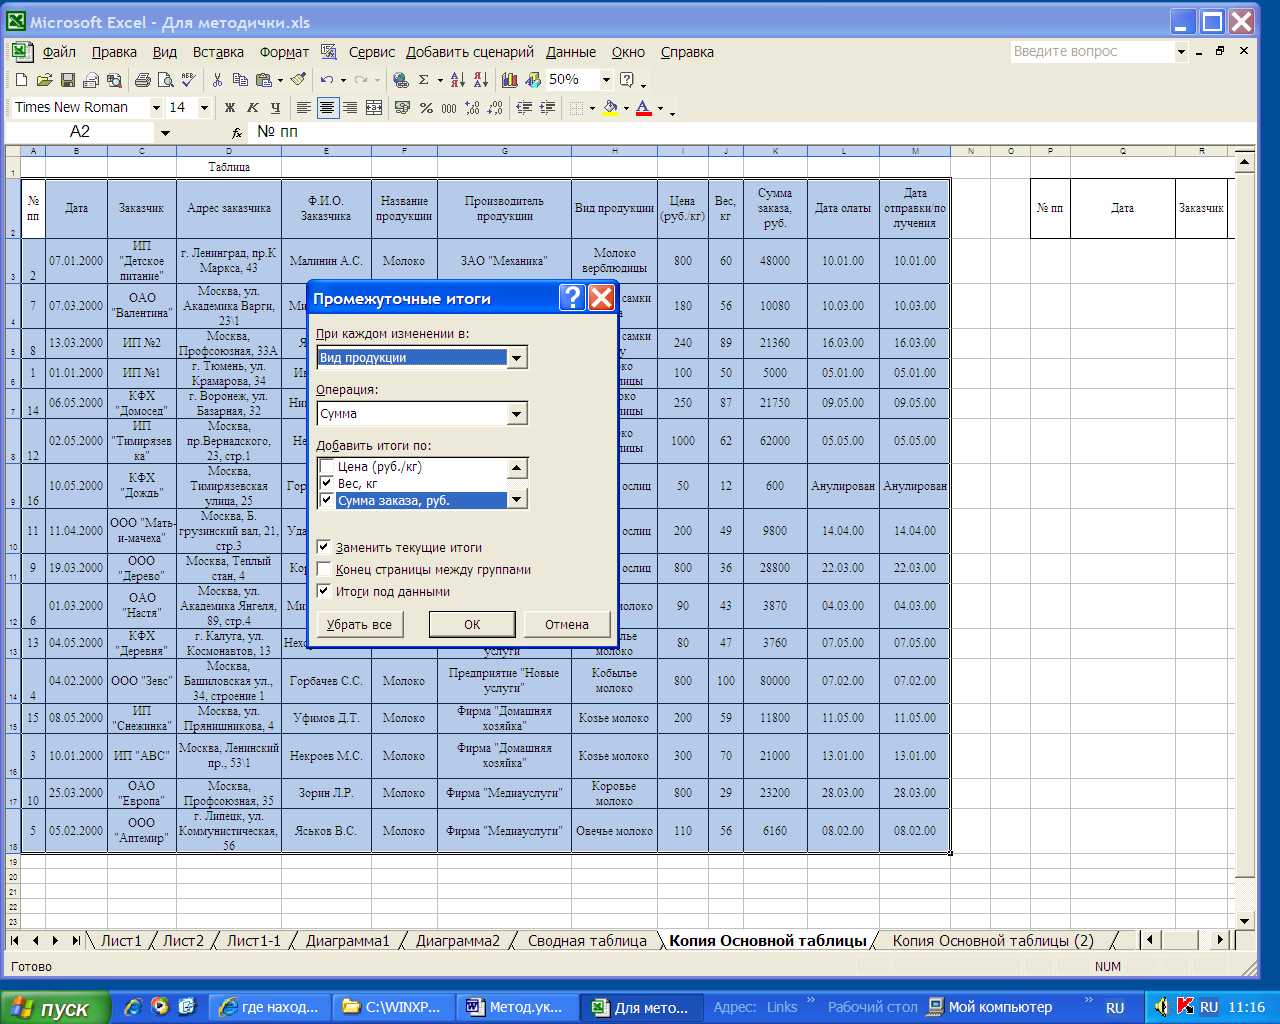Viewport: 1280px width, 1024px height.
Task: Click the OK button in dialog
Action: [472, 624]
